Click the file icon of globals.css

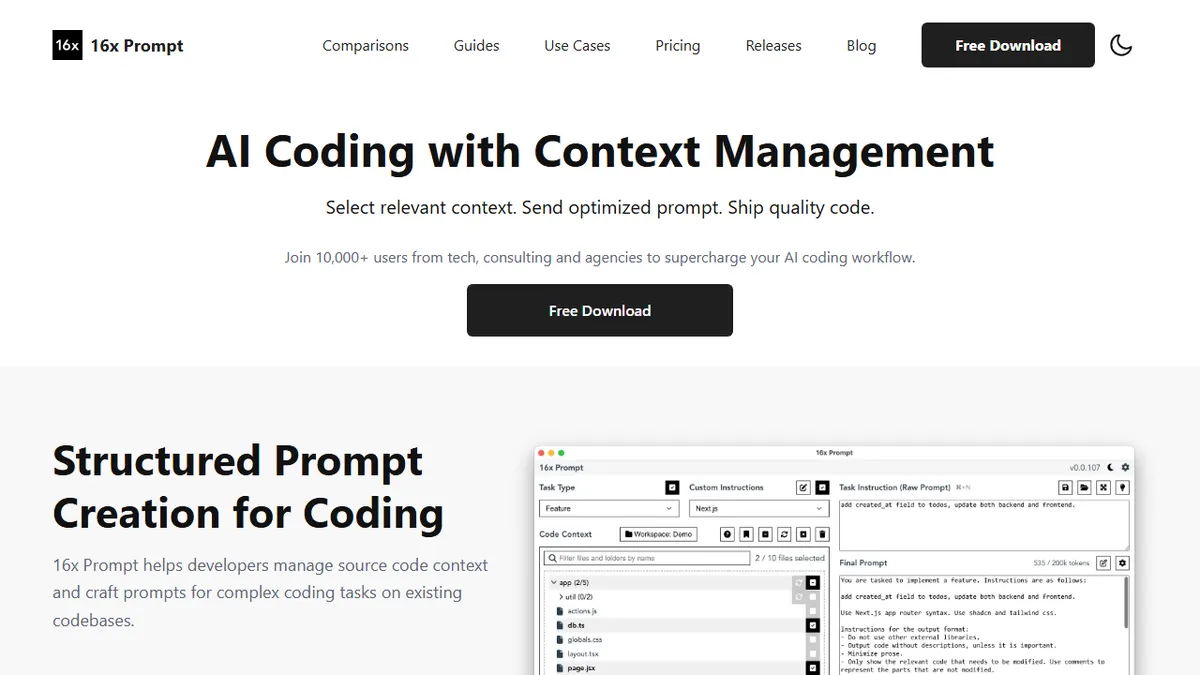click(560, 640)
